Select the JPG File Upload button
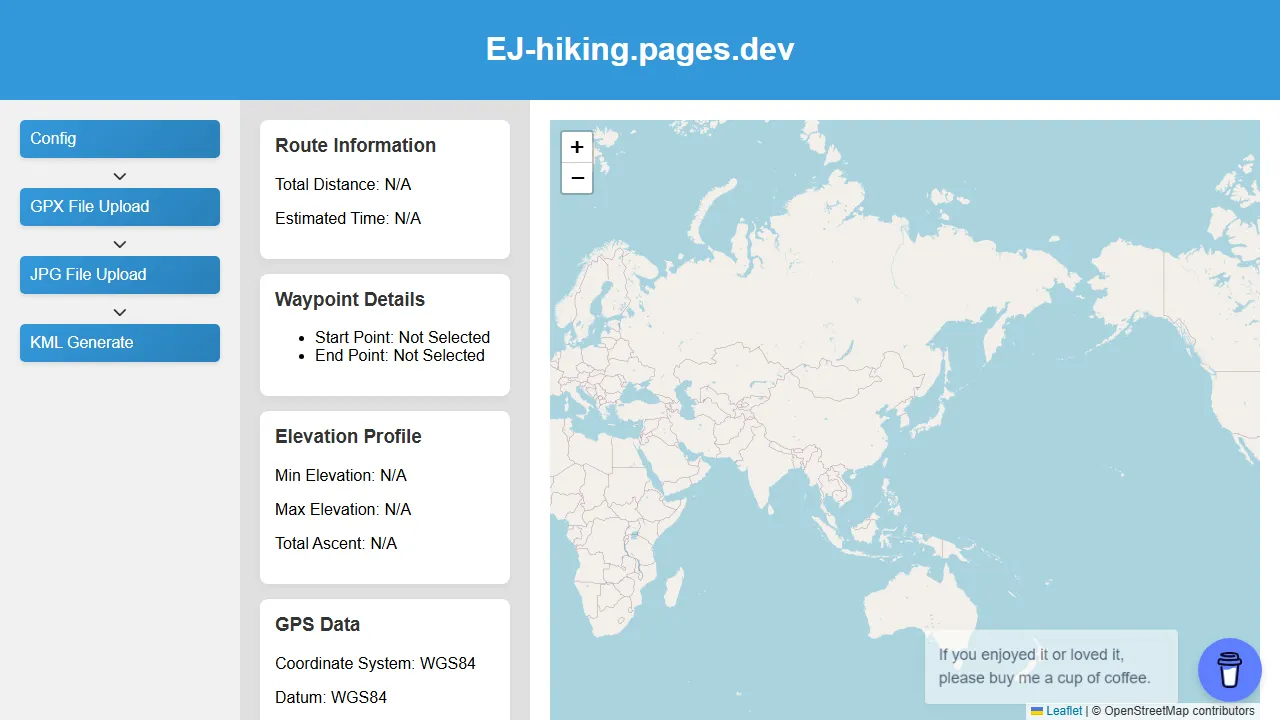 point(119,275)
